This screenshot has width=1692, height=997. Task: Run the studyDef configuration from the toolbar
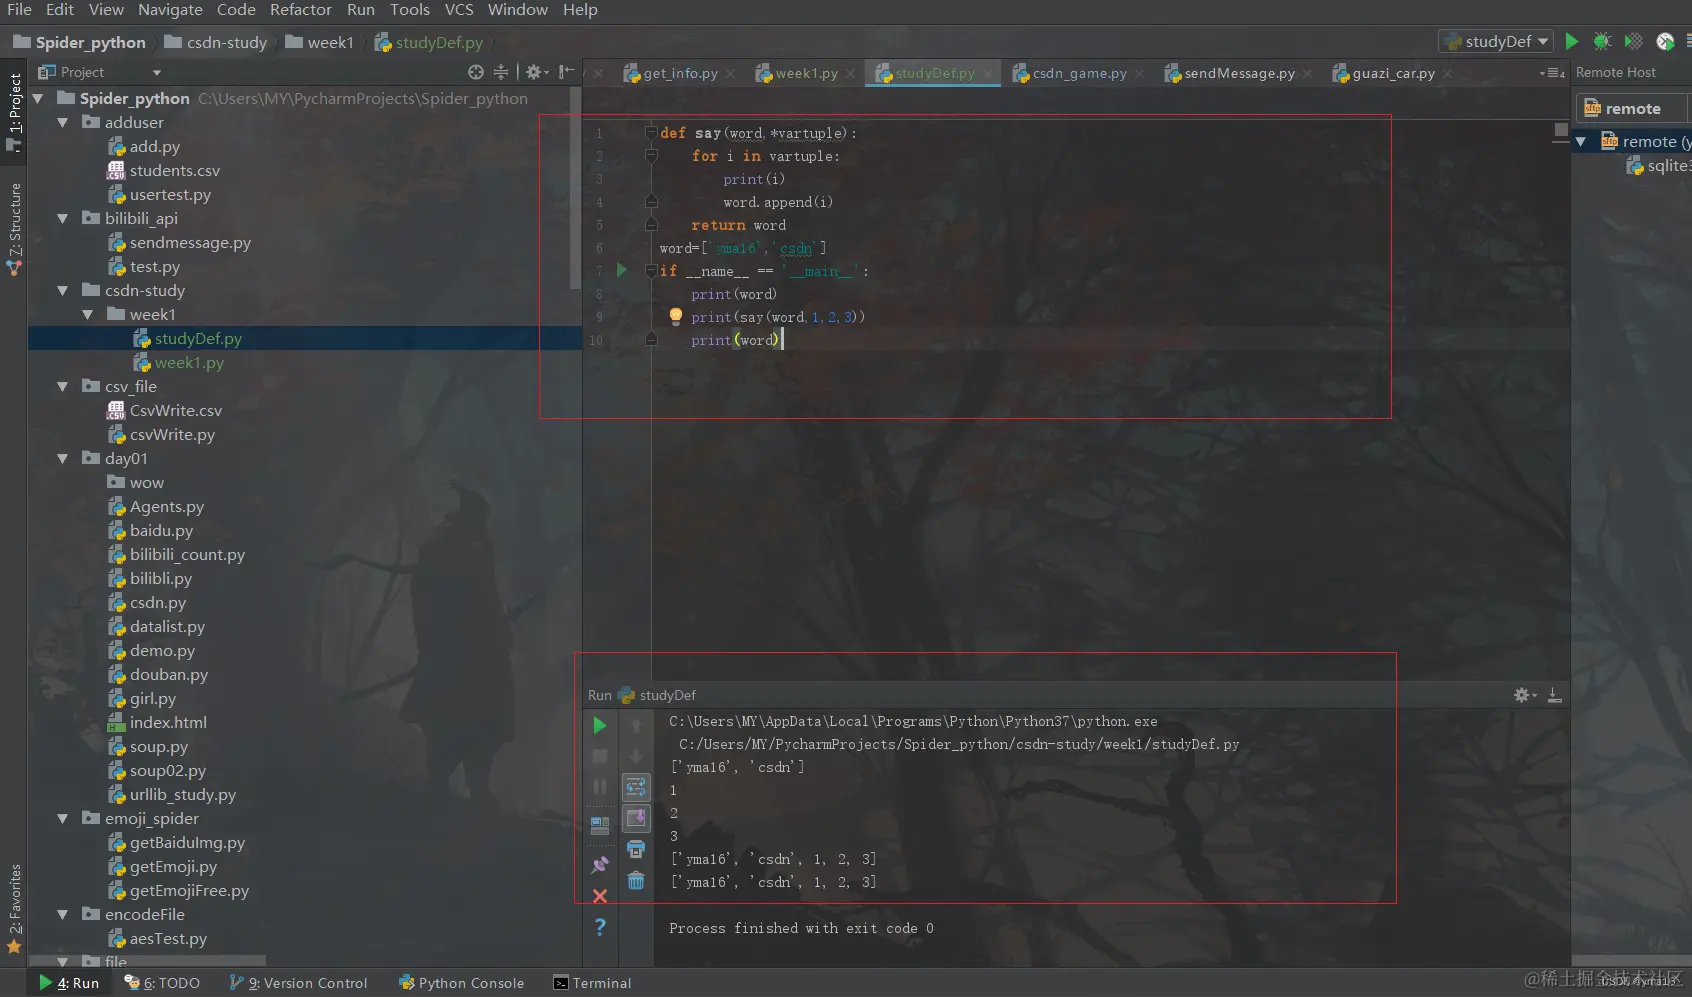coord(1571,41)
